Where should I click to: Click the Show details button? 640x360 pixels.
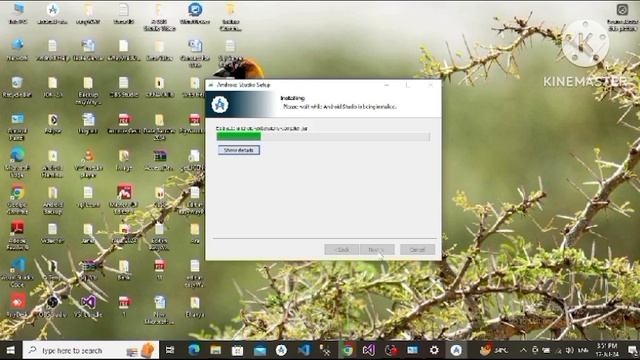[x=239, y=150]
